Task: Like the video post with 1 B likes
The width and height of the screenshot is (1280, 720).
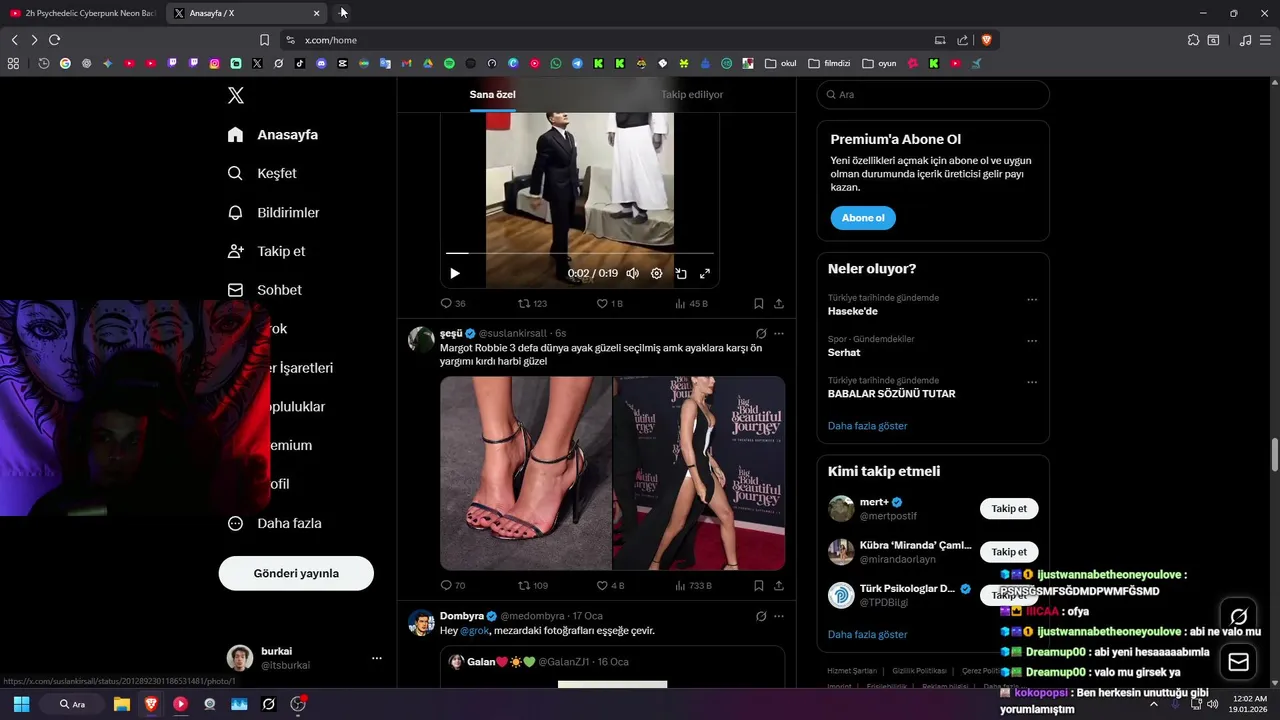Action: click(x=610, y=303)
